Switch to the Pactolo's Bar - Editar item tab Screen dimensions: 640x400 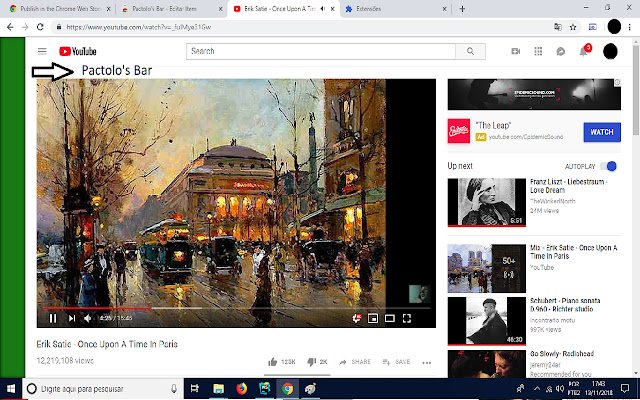[x=171, y=9]
